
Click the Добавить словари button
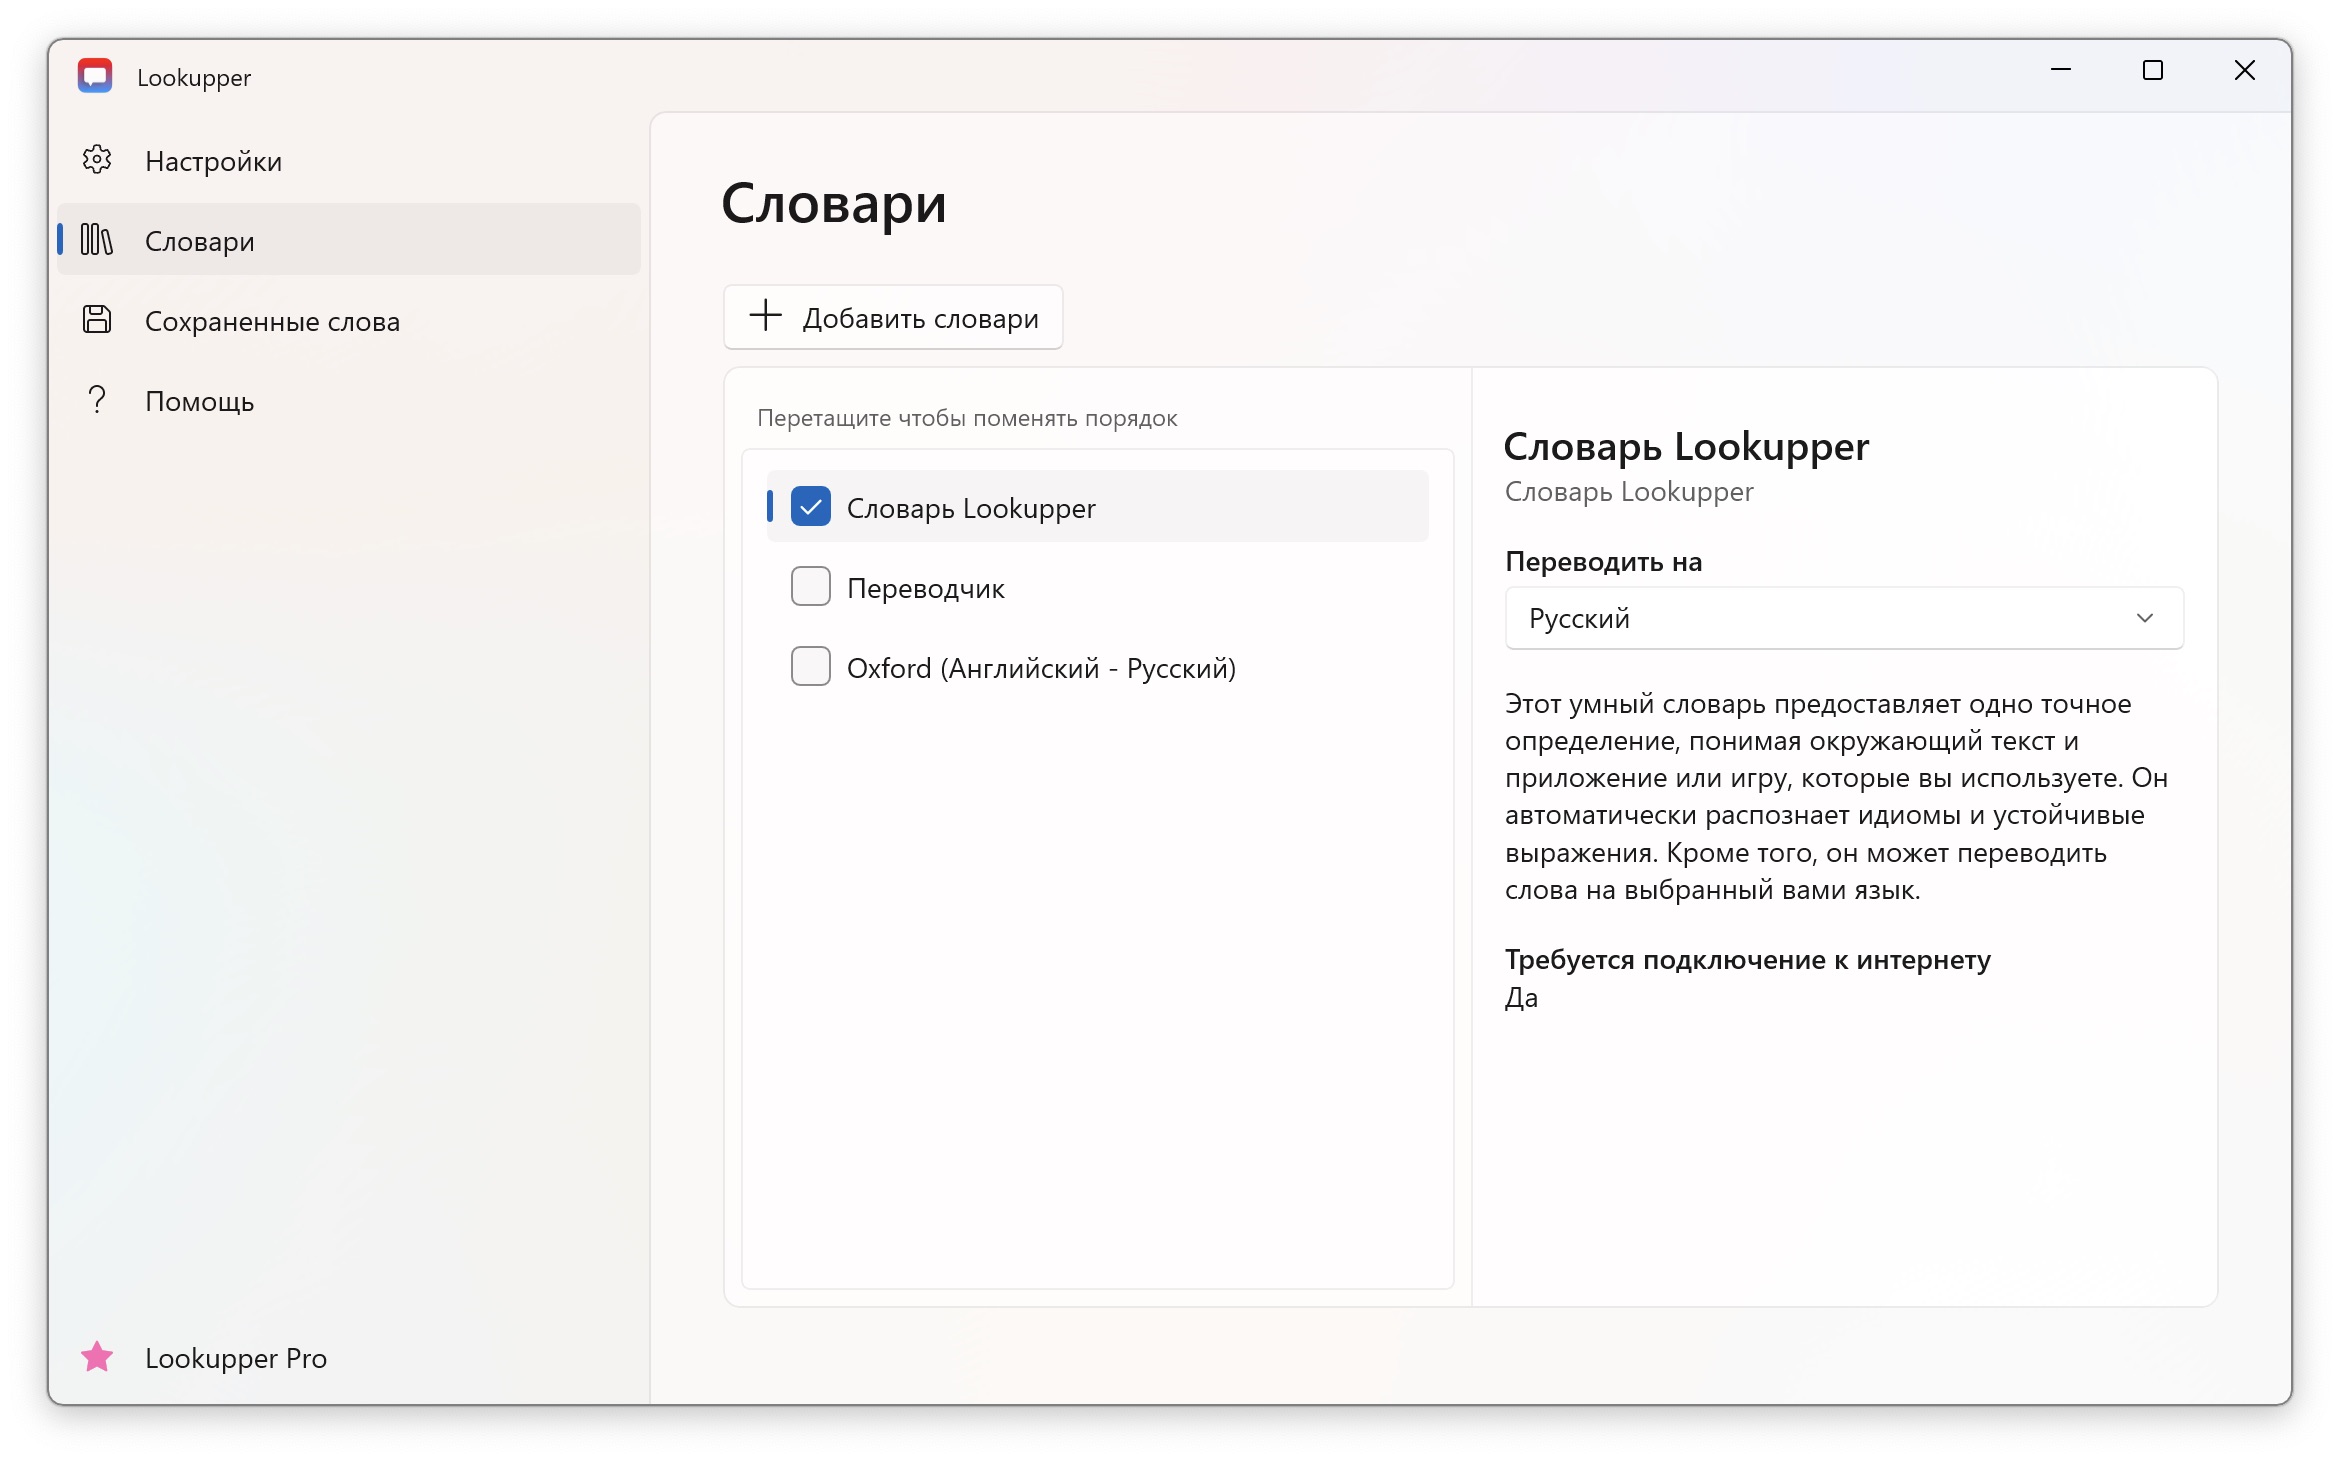(893, 317)
